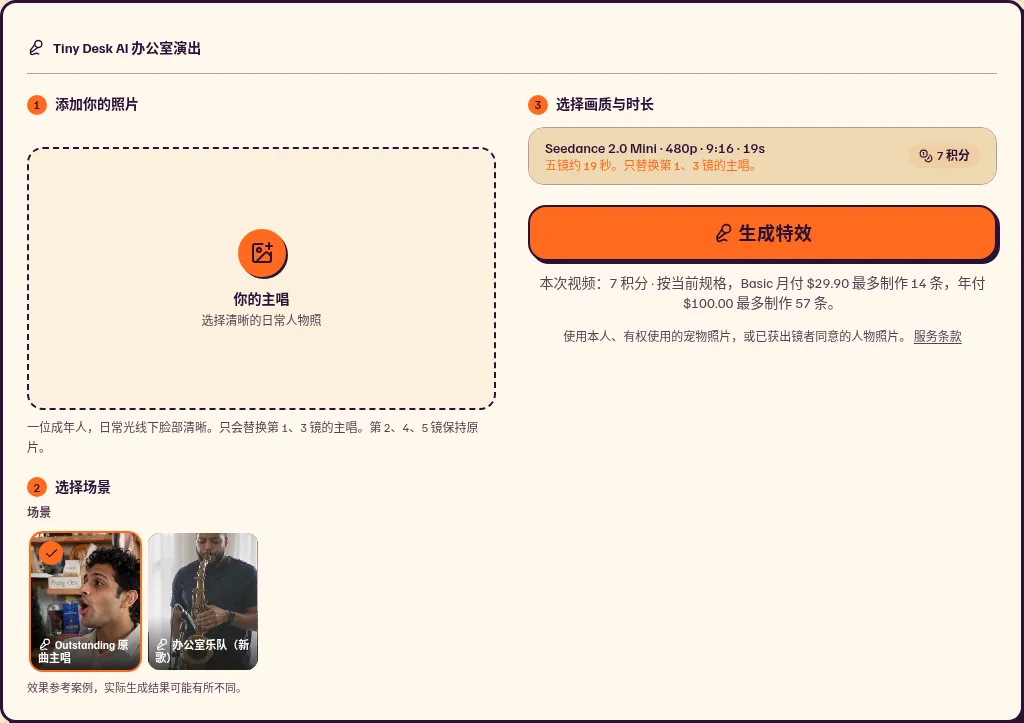Click the add-image icon in the upload area

click(x=262, y=253)
